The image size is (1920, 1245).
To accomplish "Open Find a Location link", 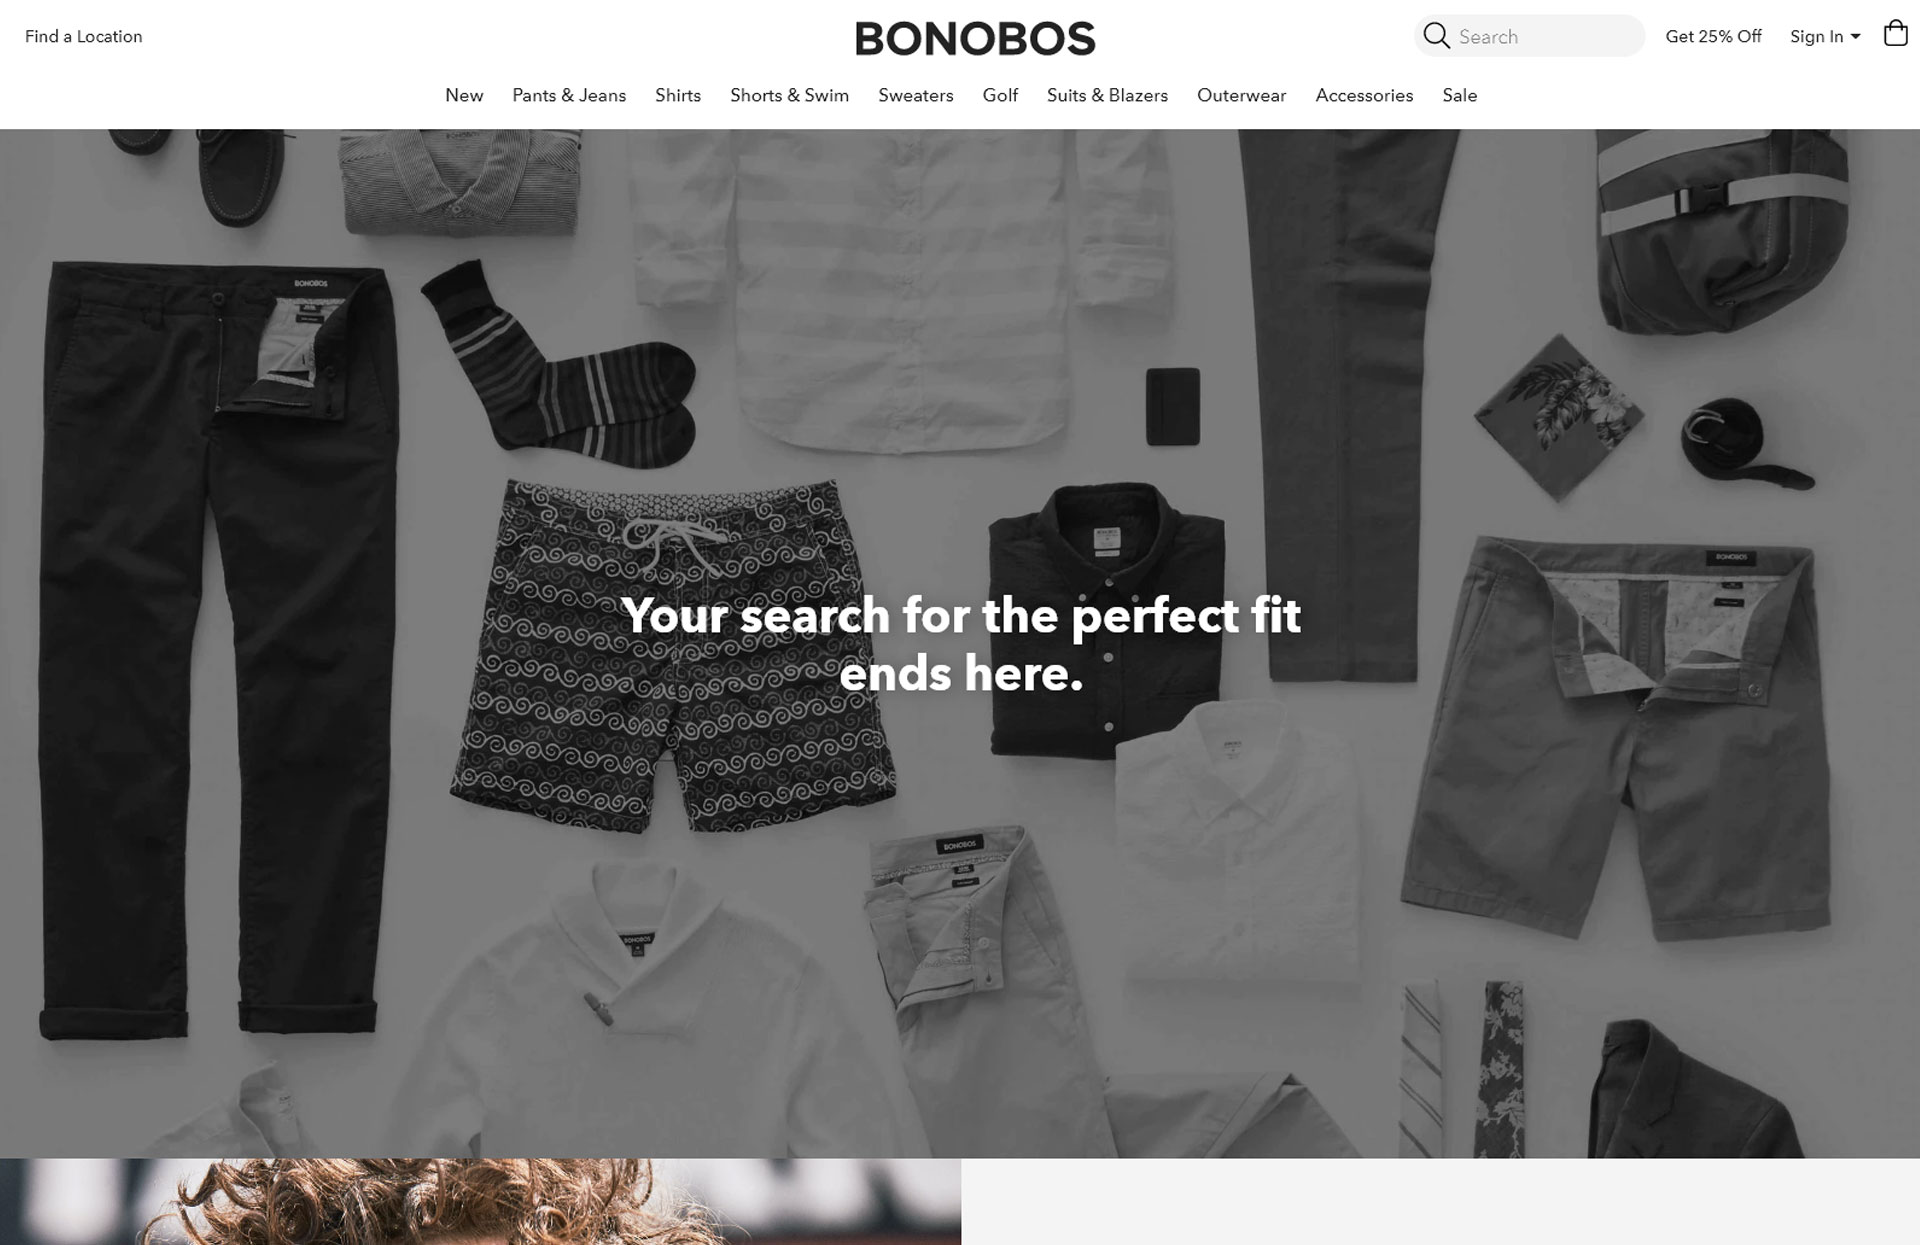I will [84, 37].
